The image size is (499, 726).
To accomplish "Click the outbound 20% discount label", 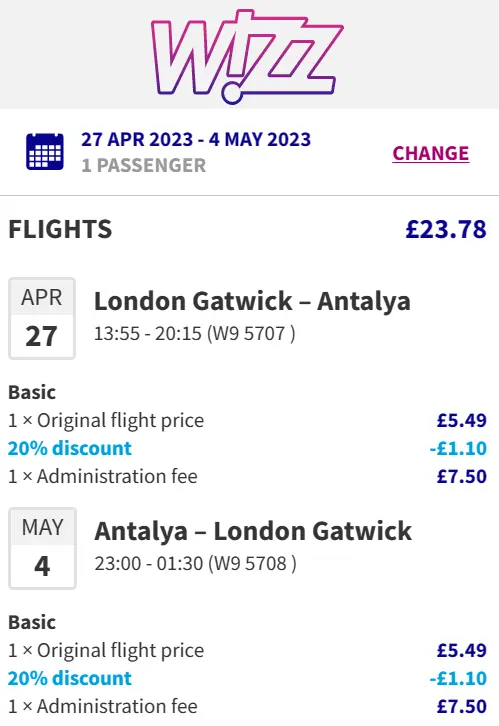I will tap(70, 448).
